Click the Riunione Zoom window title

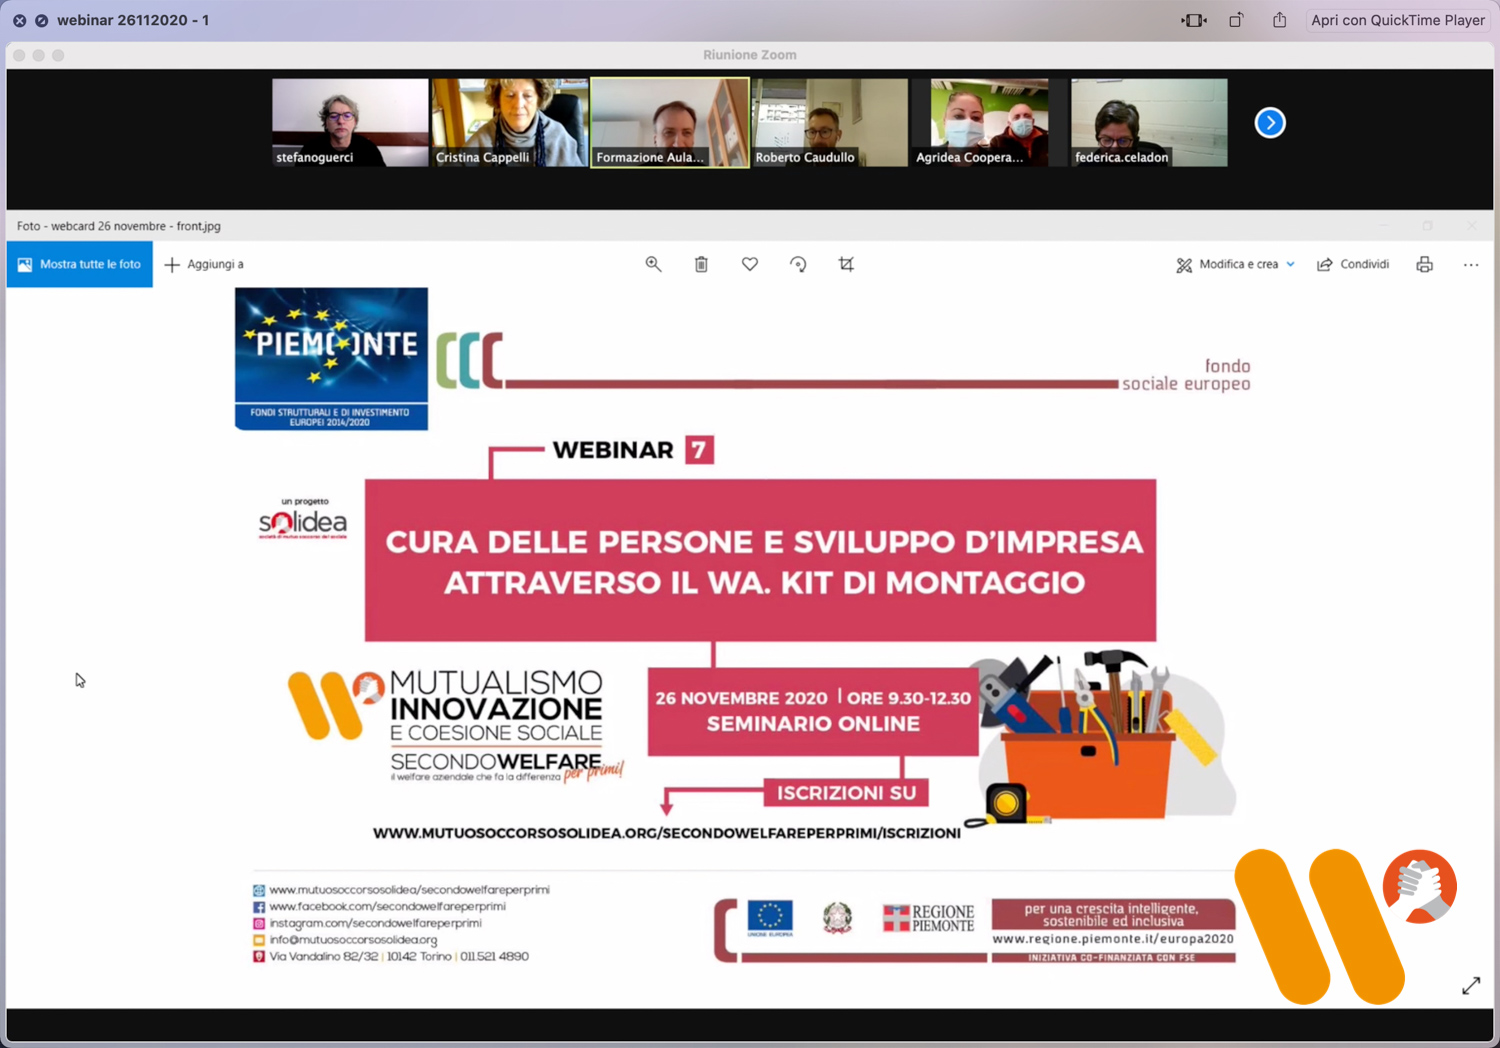pos(750,55)
